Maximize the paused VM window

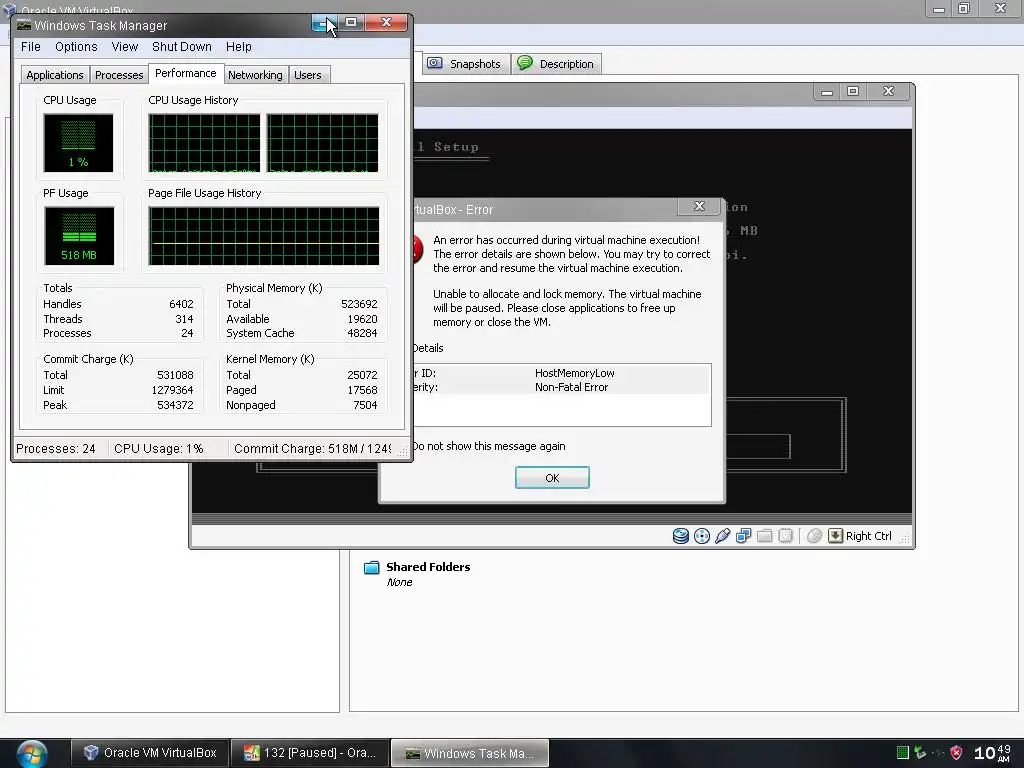(x=852, y=91)
